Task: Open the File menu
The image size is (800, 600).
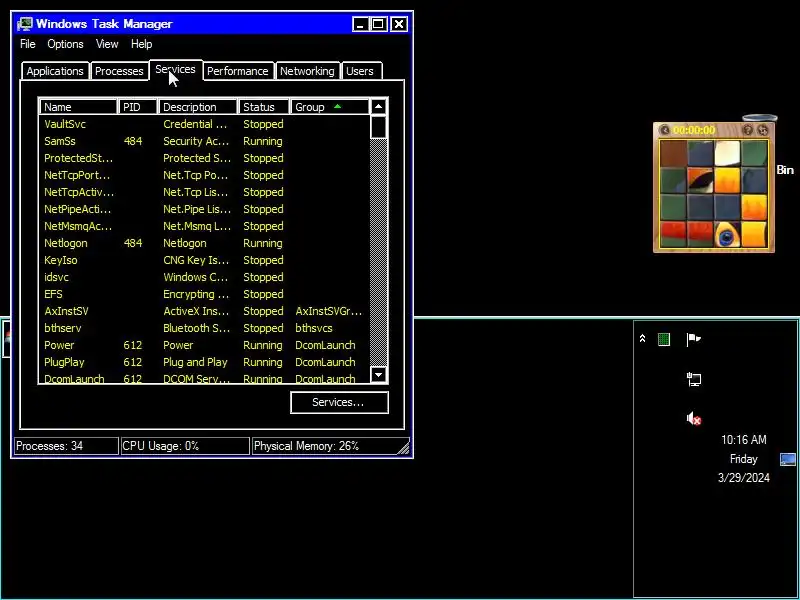Action: point(28,44)
